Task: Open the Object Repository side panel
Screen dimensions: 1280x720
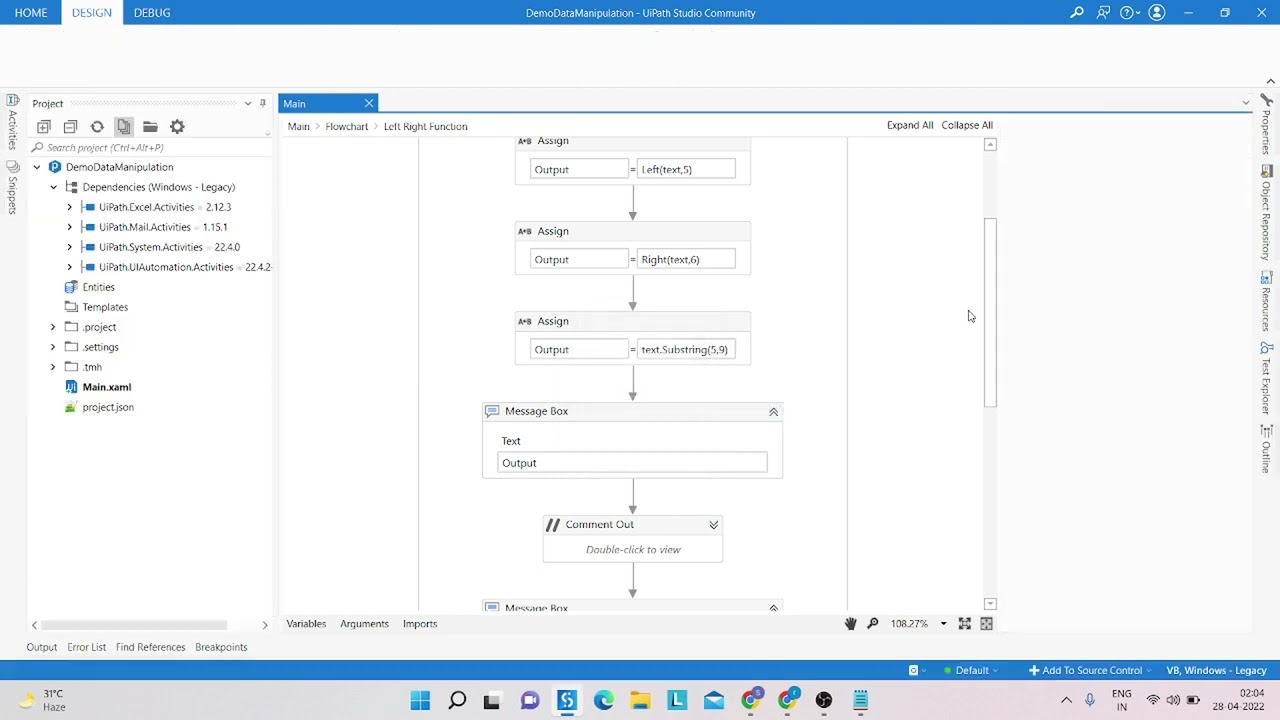Action: point(1266,212)
